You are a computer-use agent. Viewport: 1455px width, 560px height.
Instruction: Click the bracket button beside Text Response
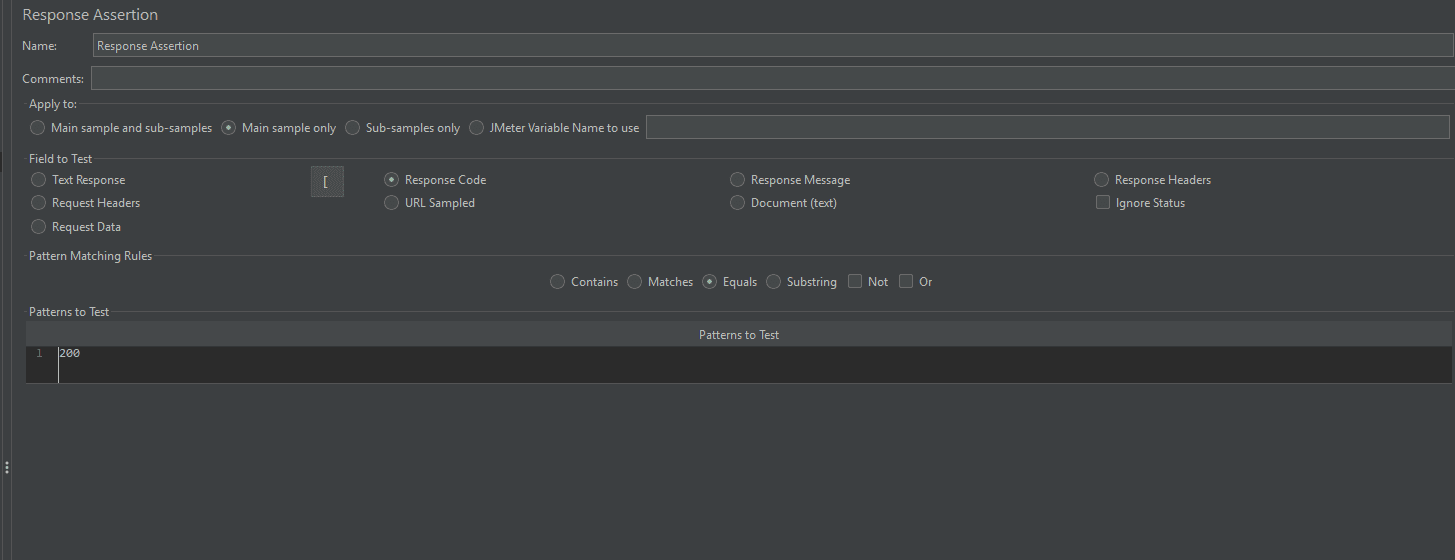coord(327,183)
